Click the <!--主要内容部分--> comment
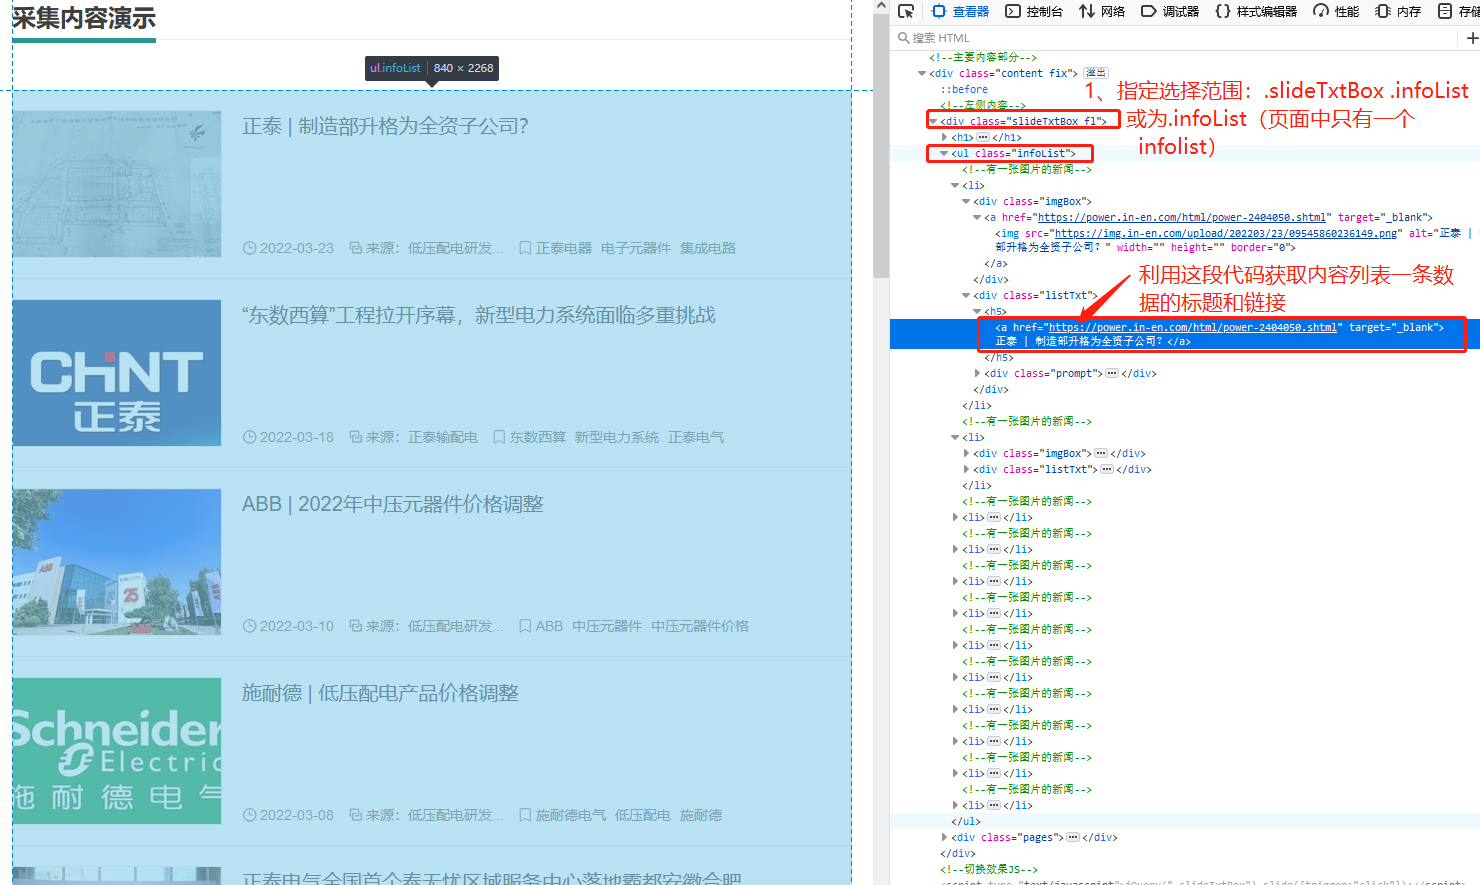This screenshot has width=1480, height=885. pyautogui.click(x=983, y=57)
